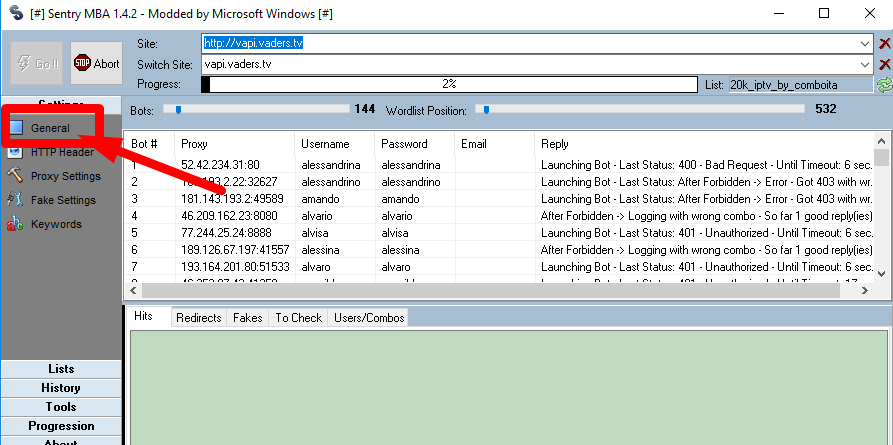Image resolution: width=893 pixels, height=445 pixels.
Task: Click bot 4's Logging with wrong combo reply
Action: (706, 216)
